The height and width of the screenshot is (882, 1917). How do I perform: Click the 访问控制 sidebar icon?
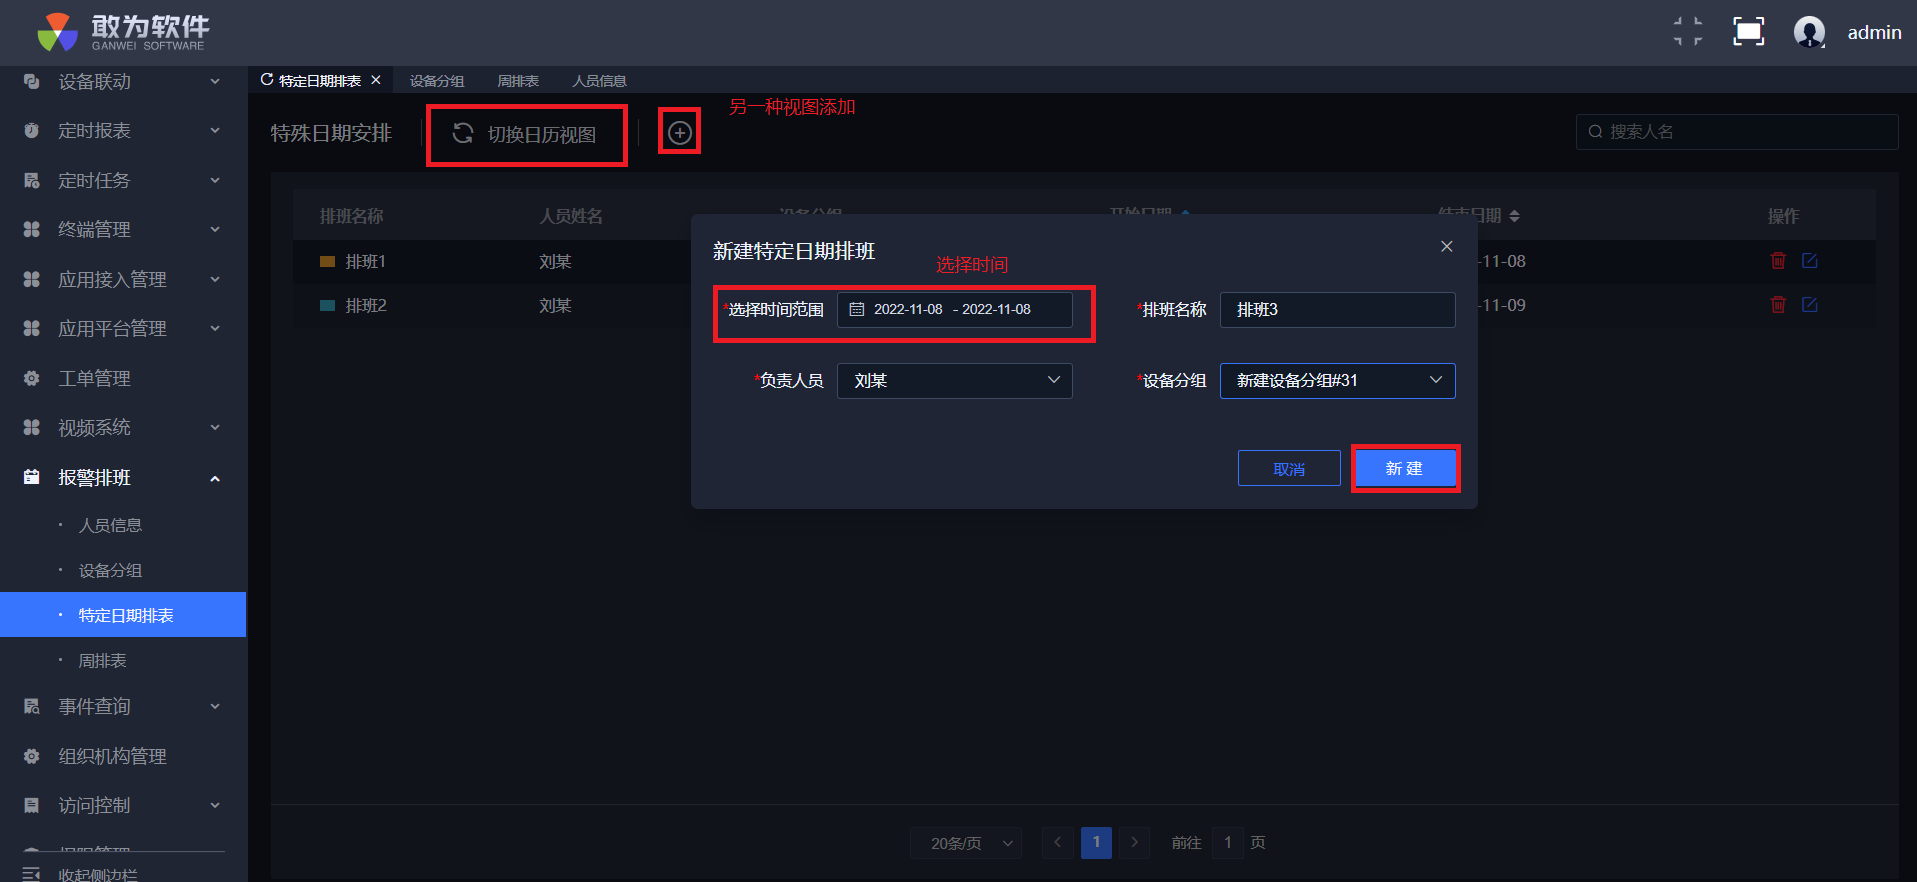pos(32,806)
